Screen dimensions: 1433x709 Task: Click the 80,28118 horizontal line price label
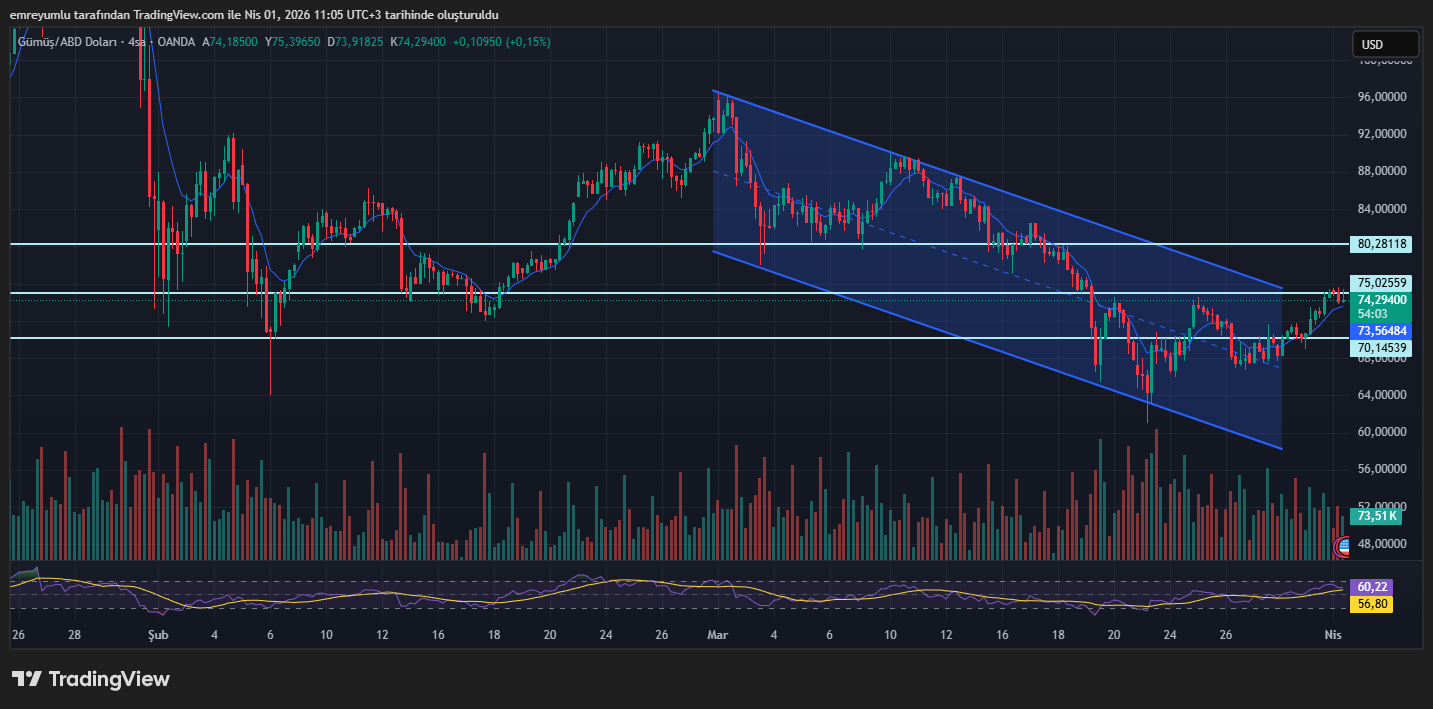[1383, 244]
